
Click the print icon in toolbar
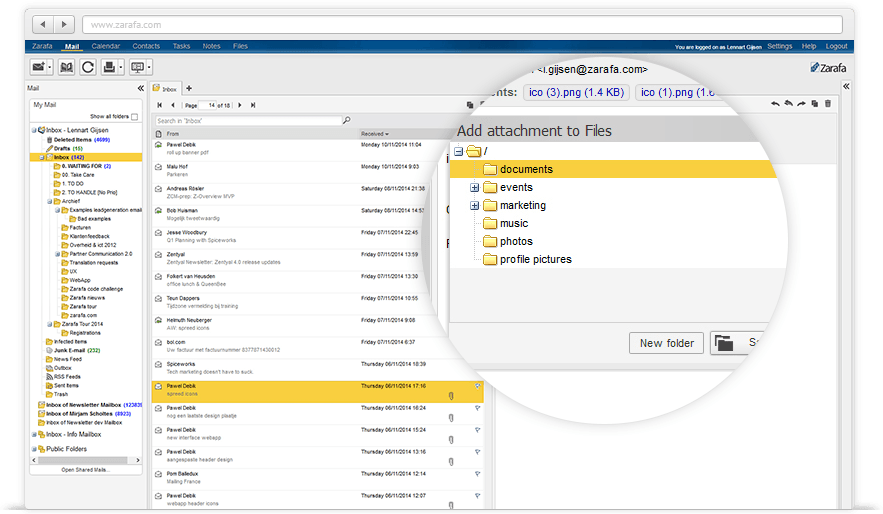[109, 67]
